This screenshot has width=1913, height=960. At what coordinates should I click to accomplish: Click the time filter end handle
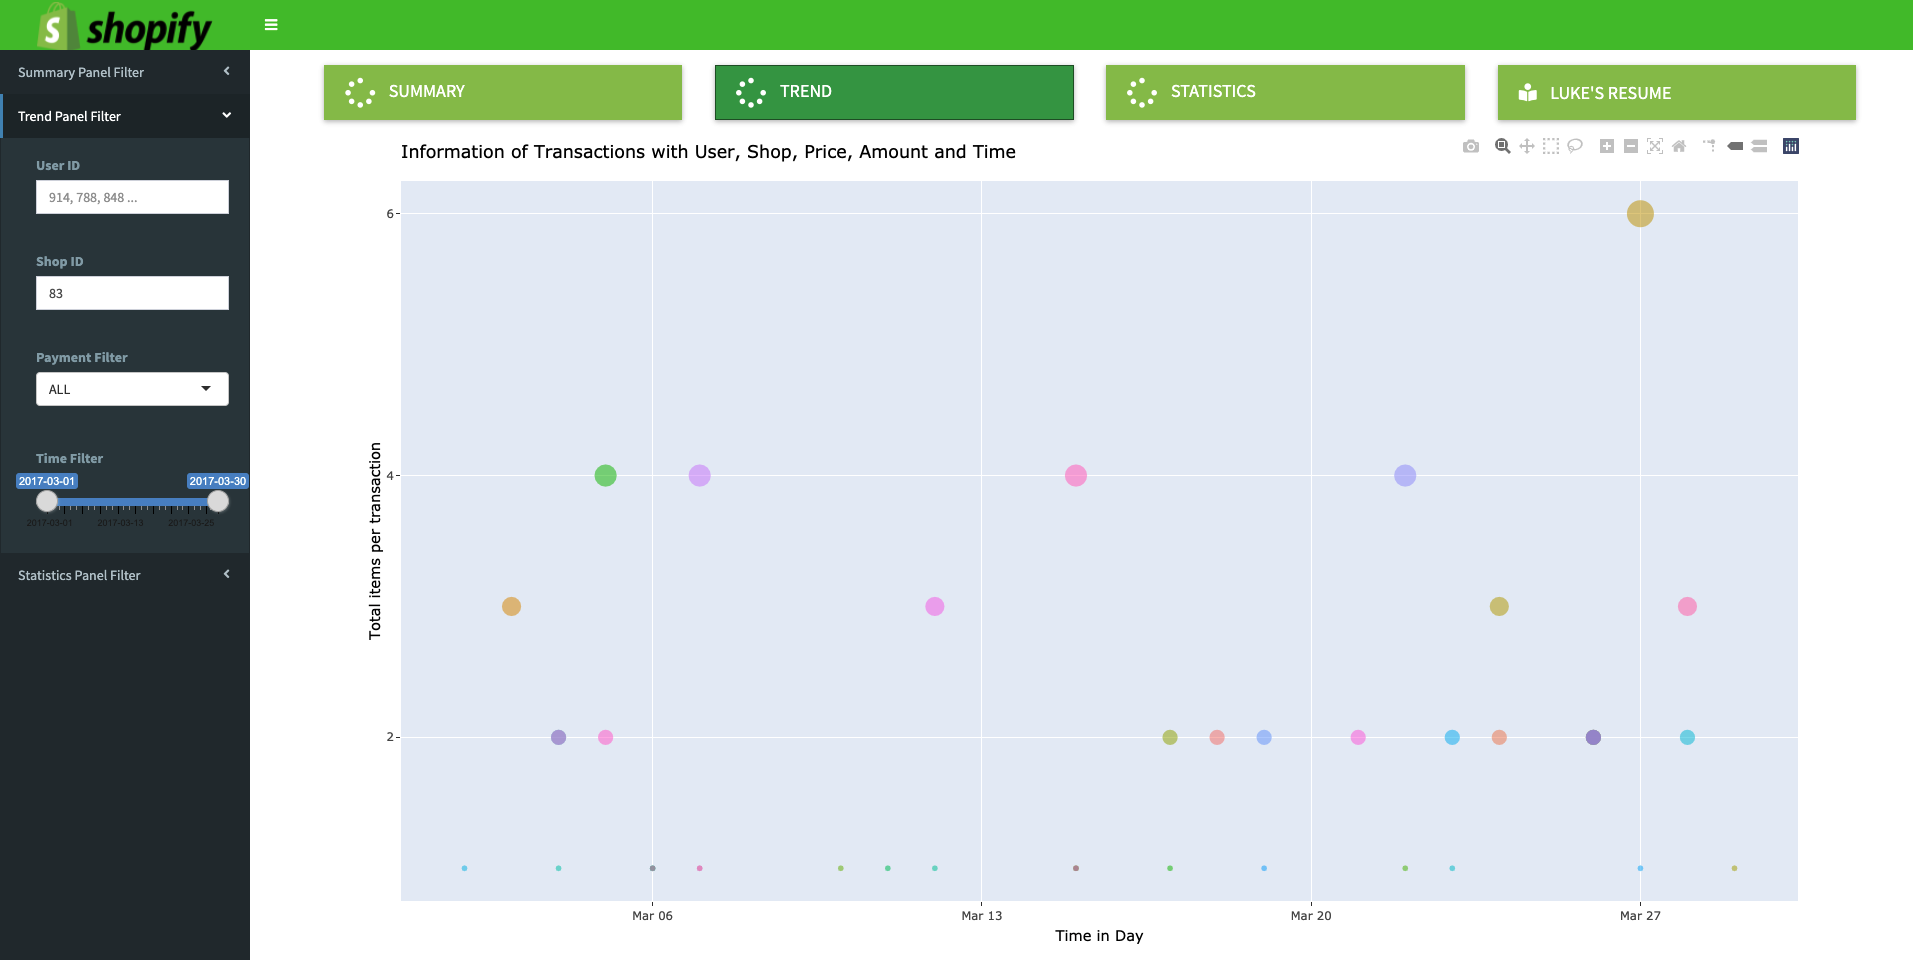click(x=218, y=501)
